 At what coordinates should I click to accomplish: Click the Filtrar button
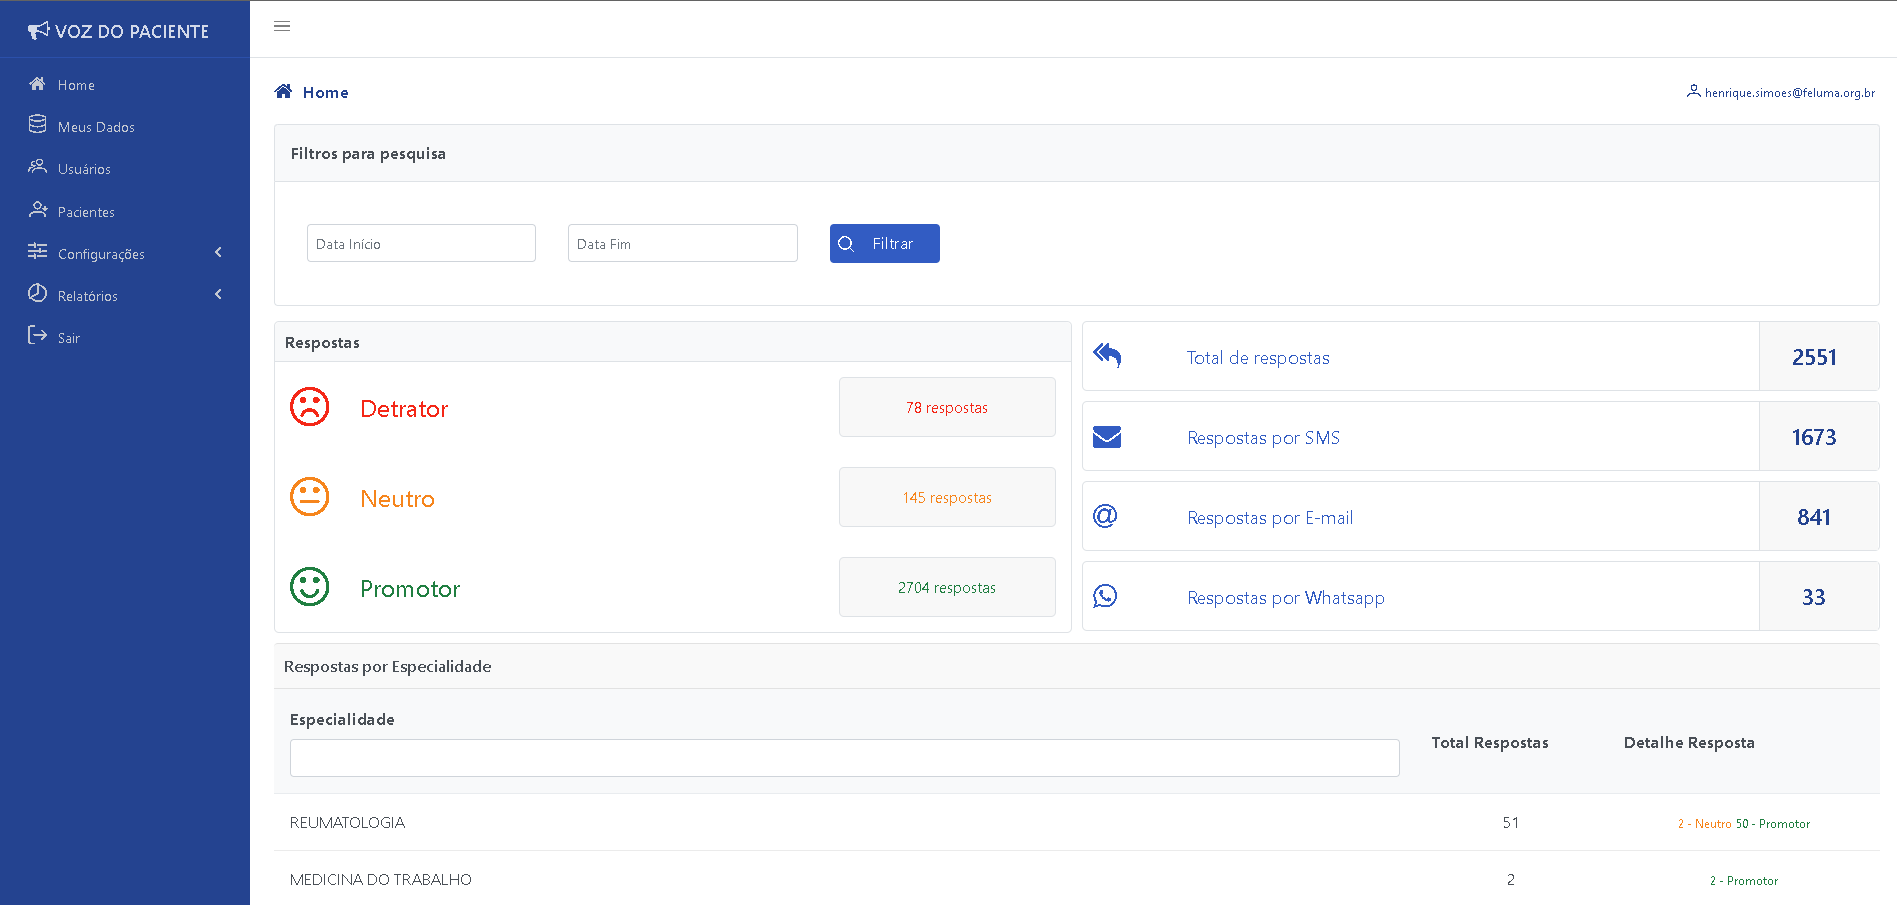pos(885,244)
